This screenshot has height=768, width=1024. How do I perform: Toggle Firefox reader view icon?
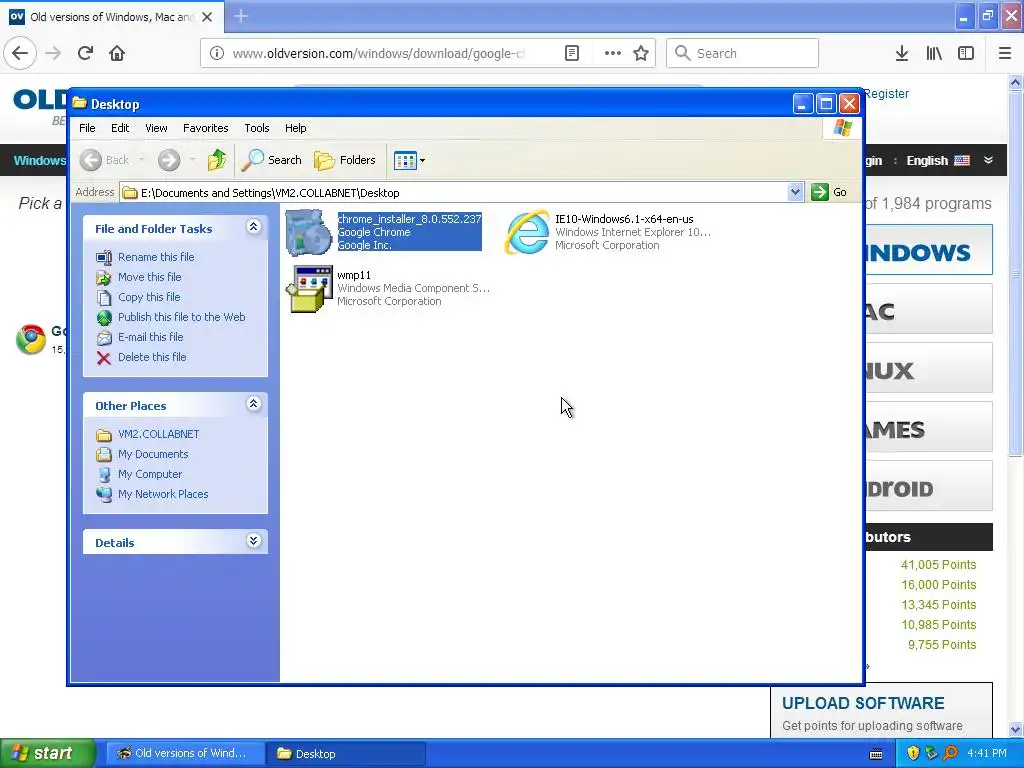coord(571,53)
